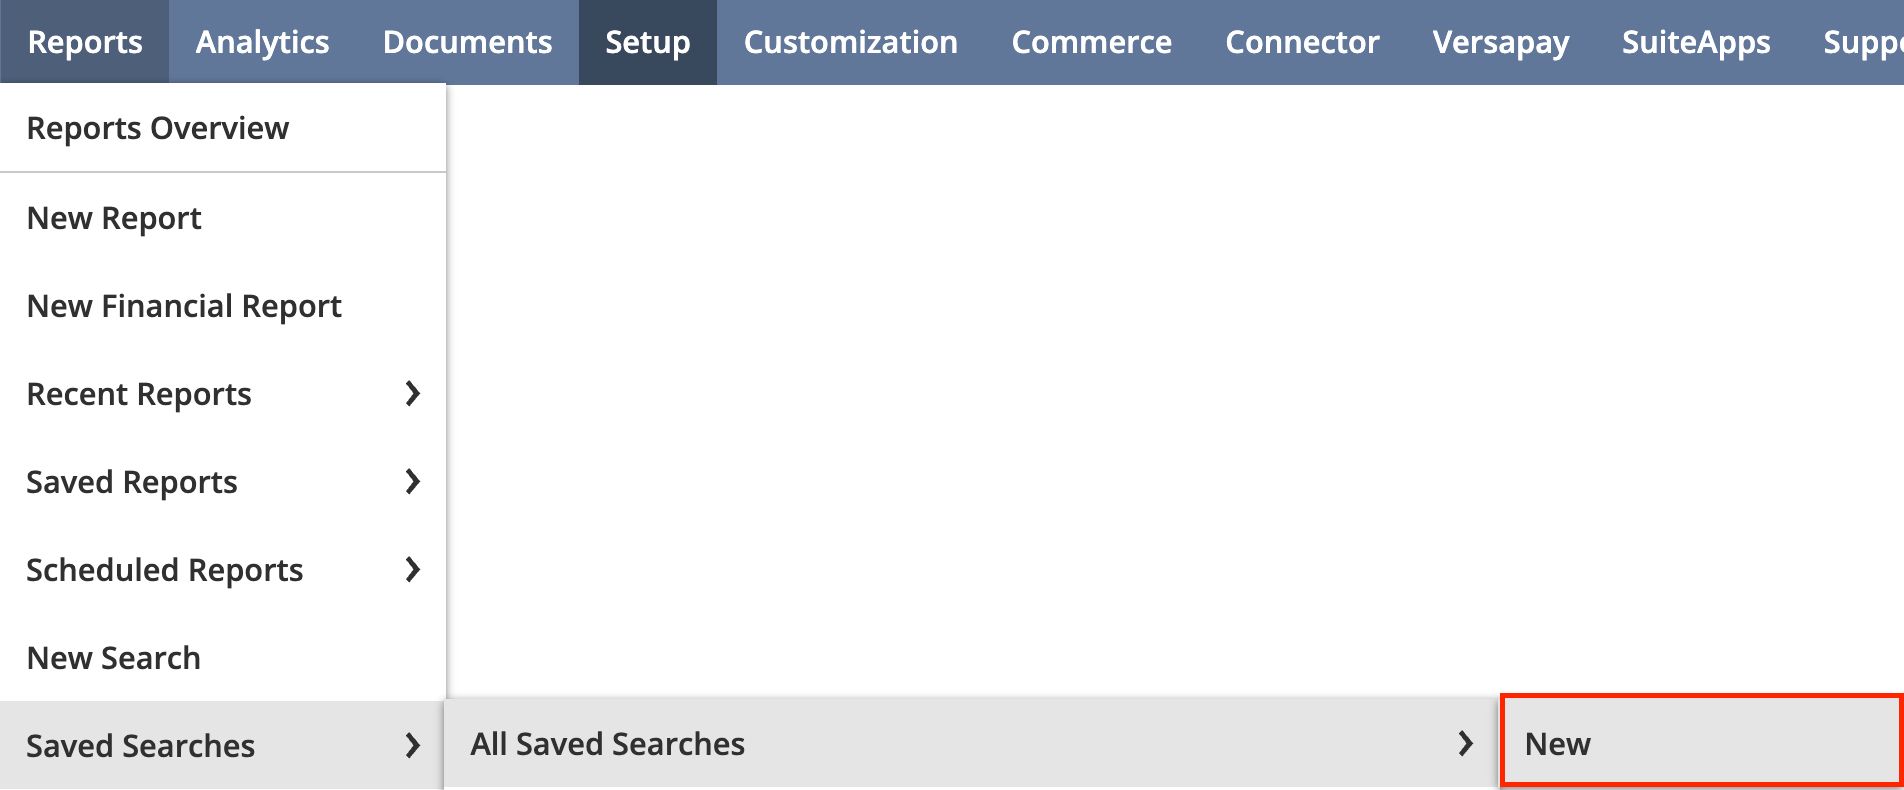Viewport: 1904px width, 790px height.
Task: Open the Customization menu
Action: (x=849, y=42)
